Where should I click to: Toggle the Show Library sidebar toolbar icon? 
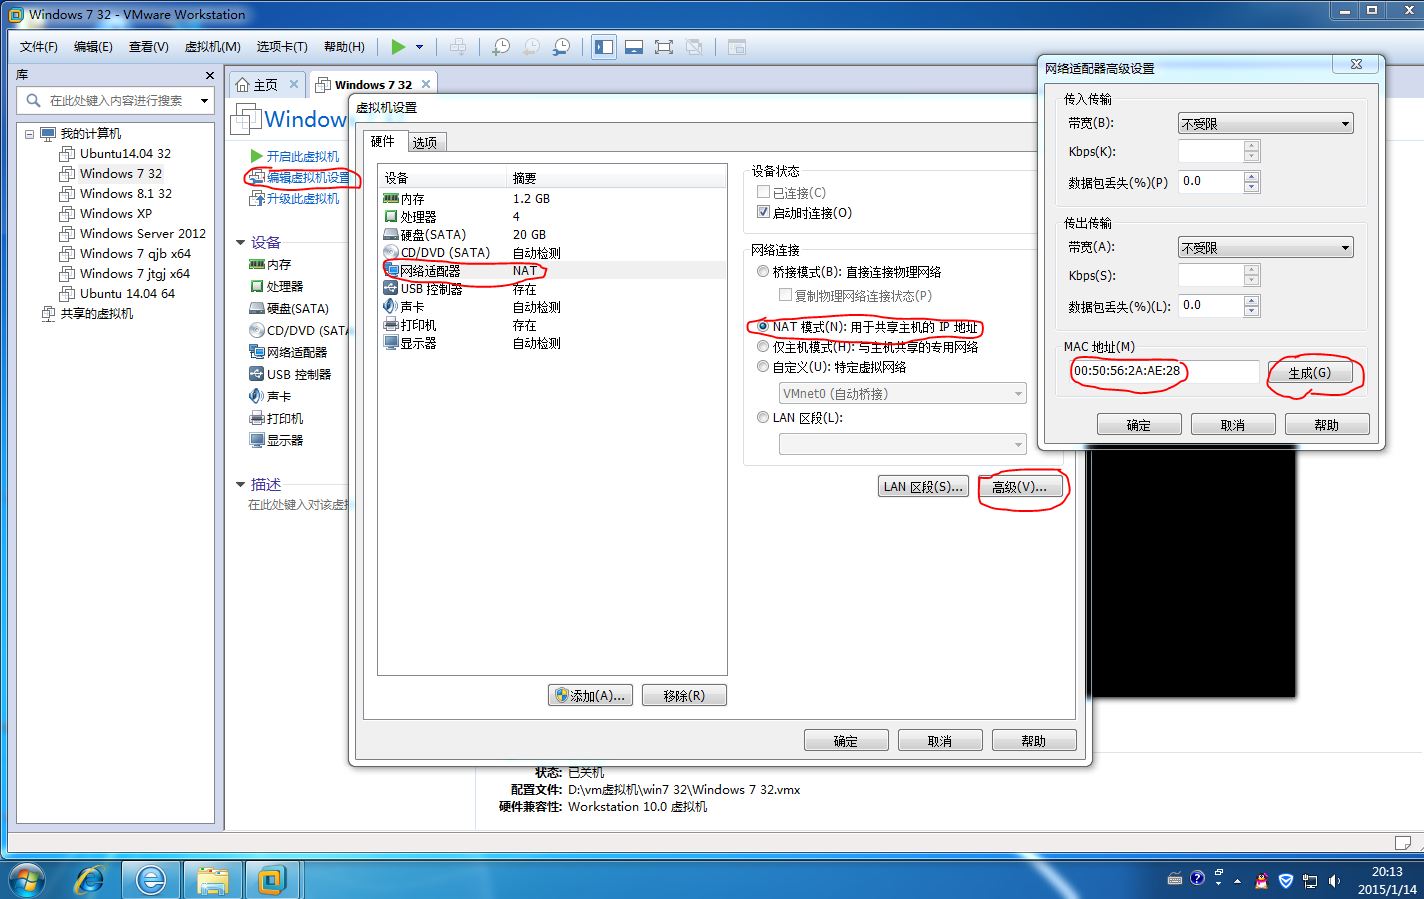[604, 47]
